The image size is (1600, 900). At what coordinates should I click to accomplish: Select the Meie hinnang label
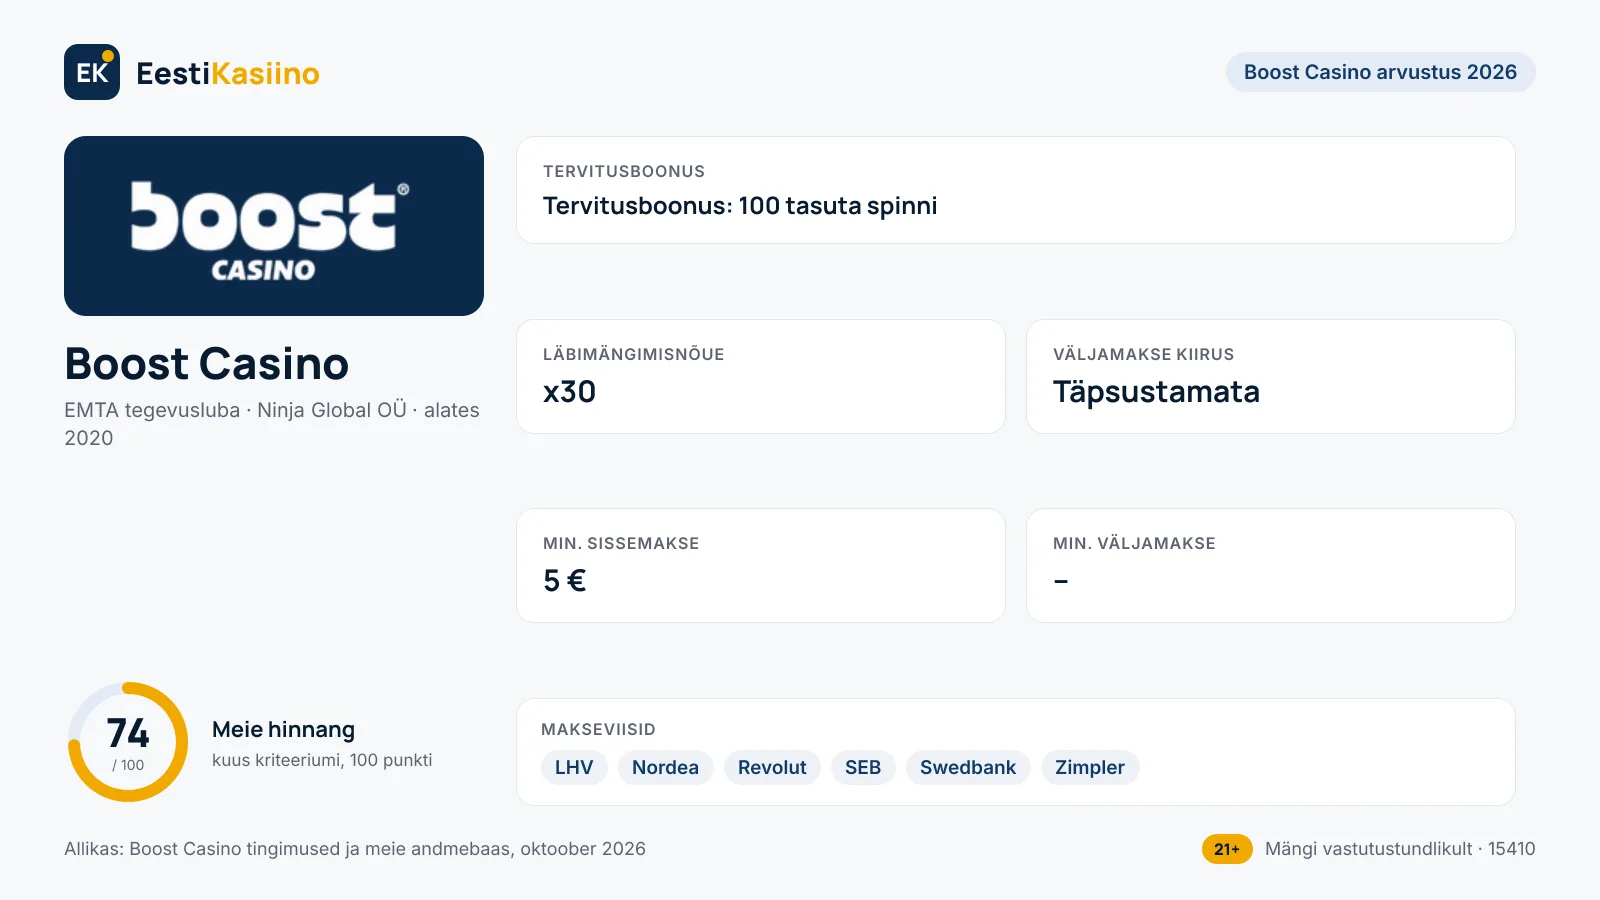coord(283,729)
